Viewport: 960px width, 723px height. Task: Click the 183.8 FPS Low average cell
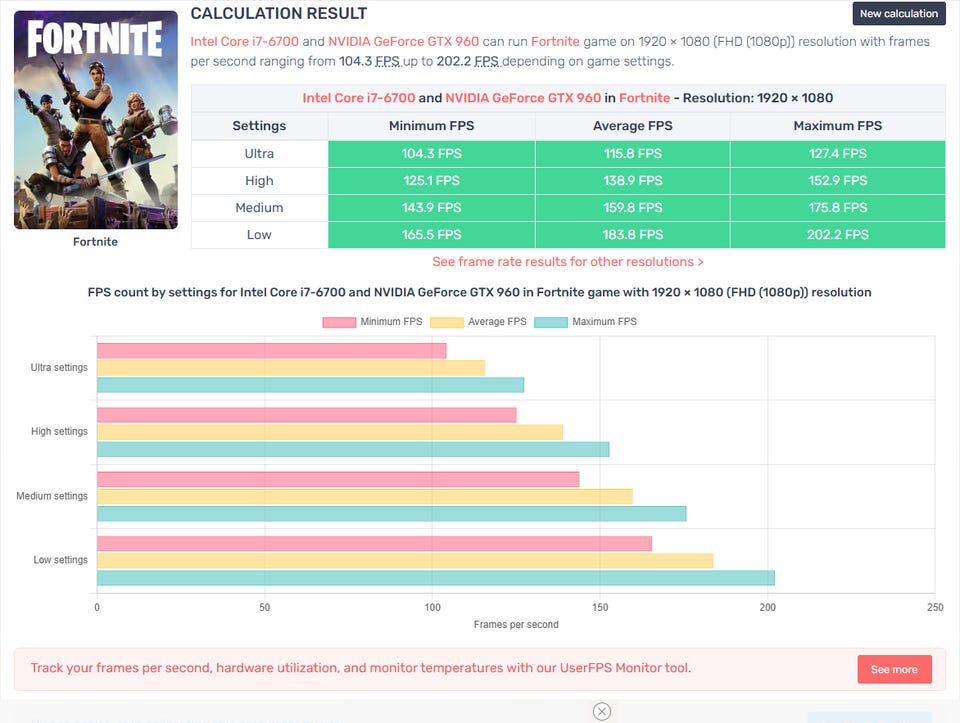[x=632, y=234]
